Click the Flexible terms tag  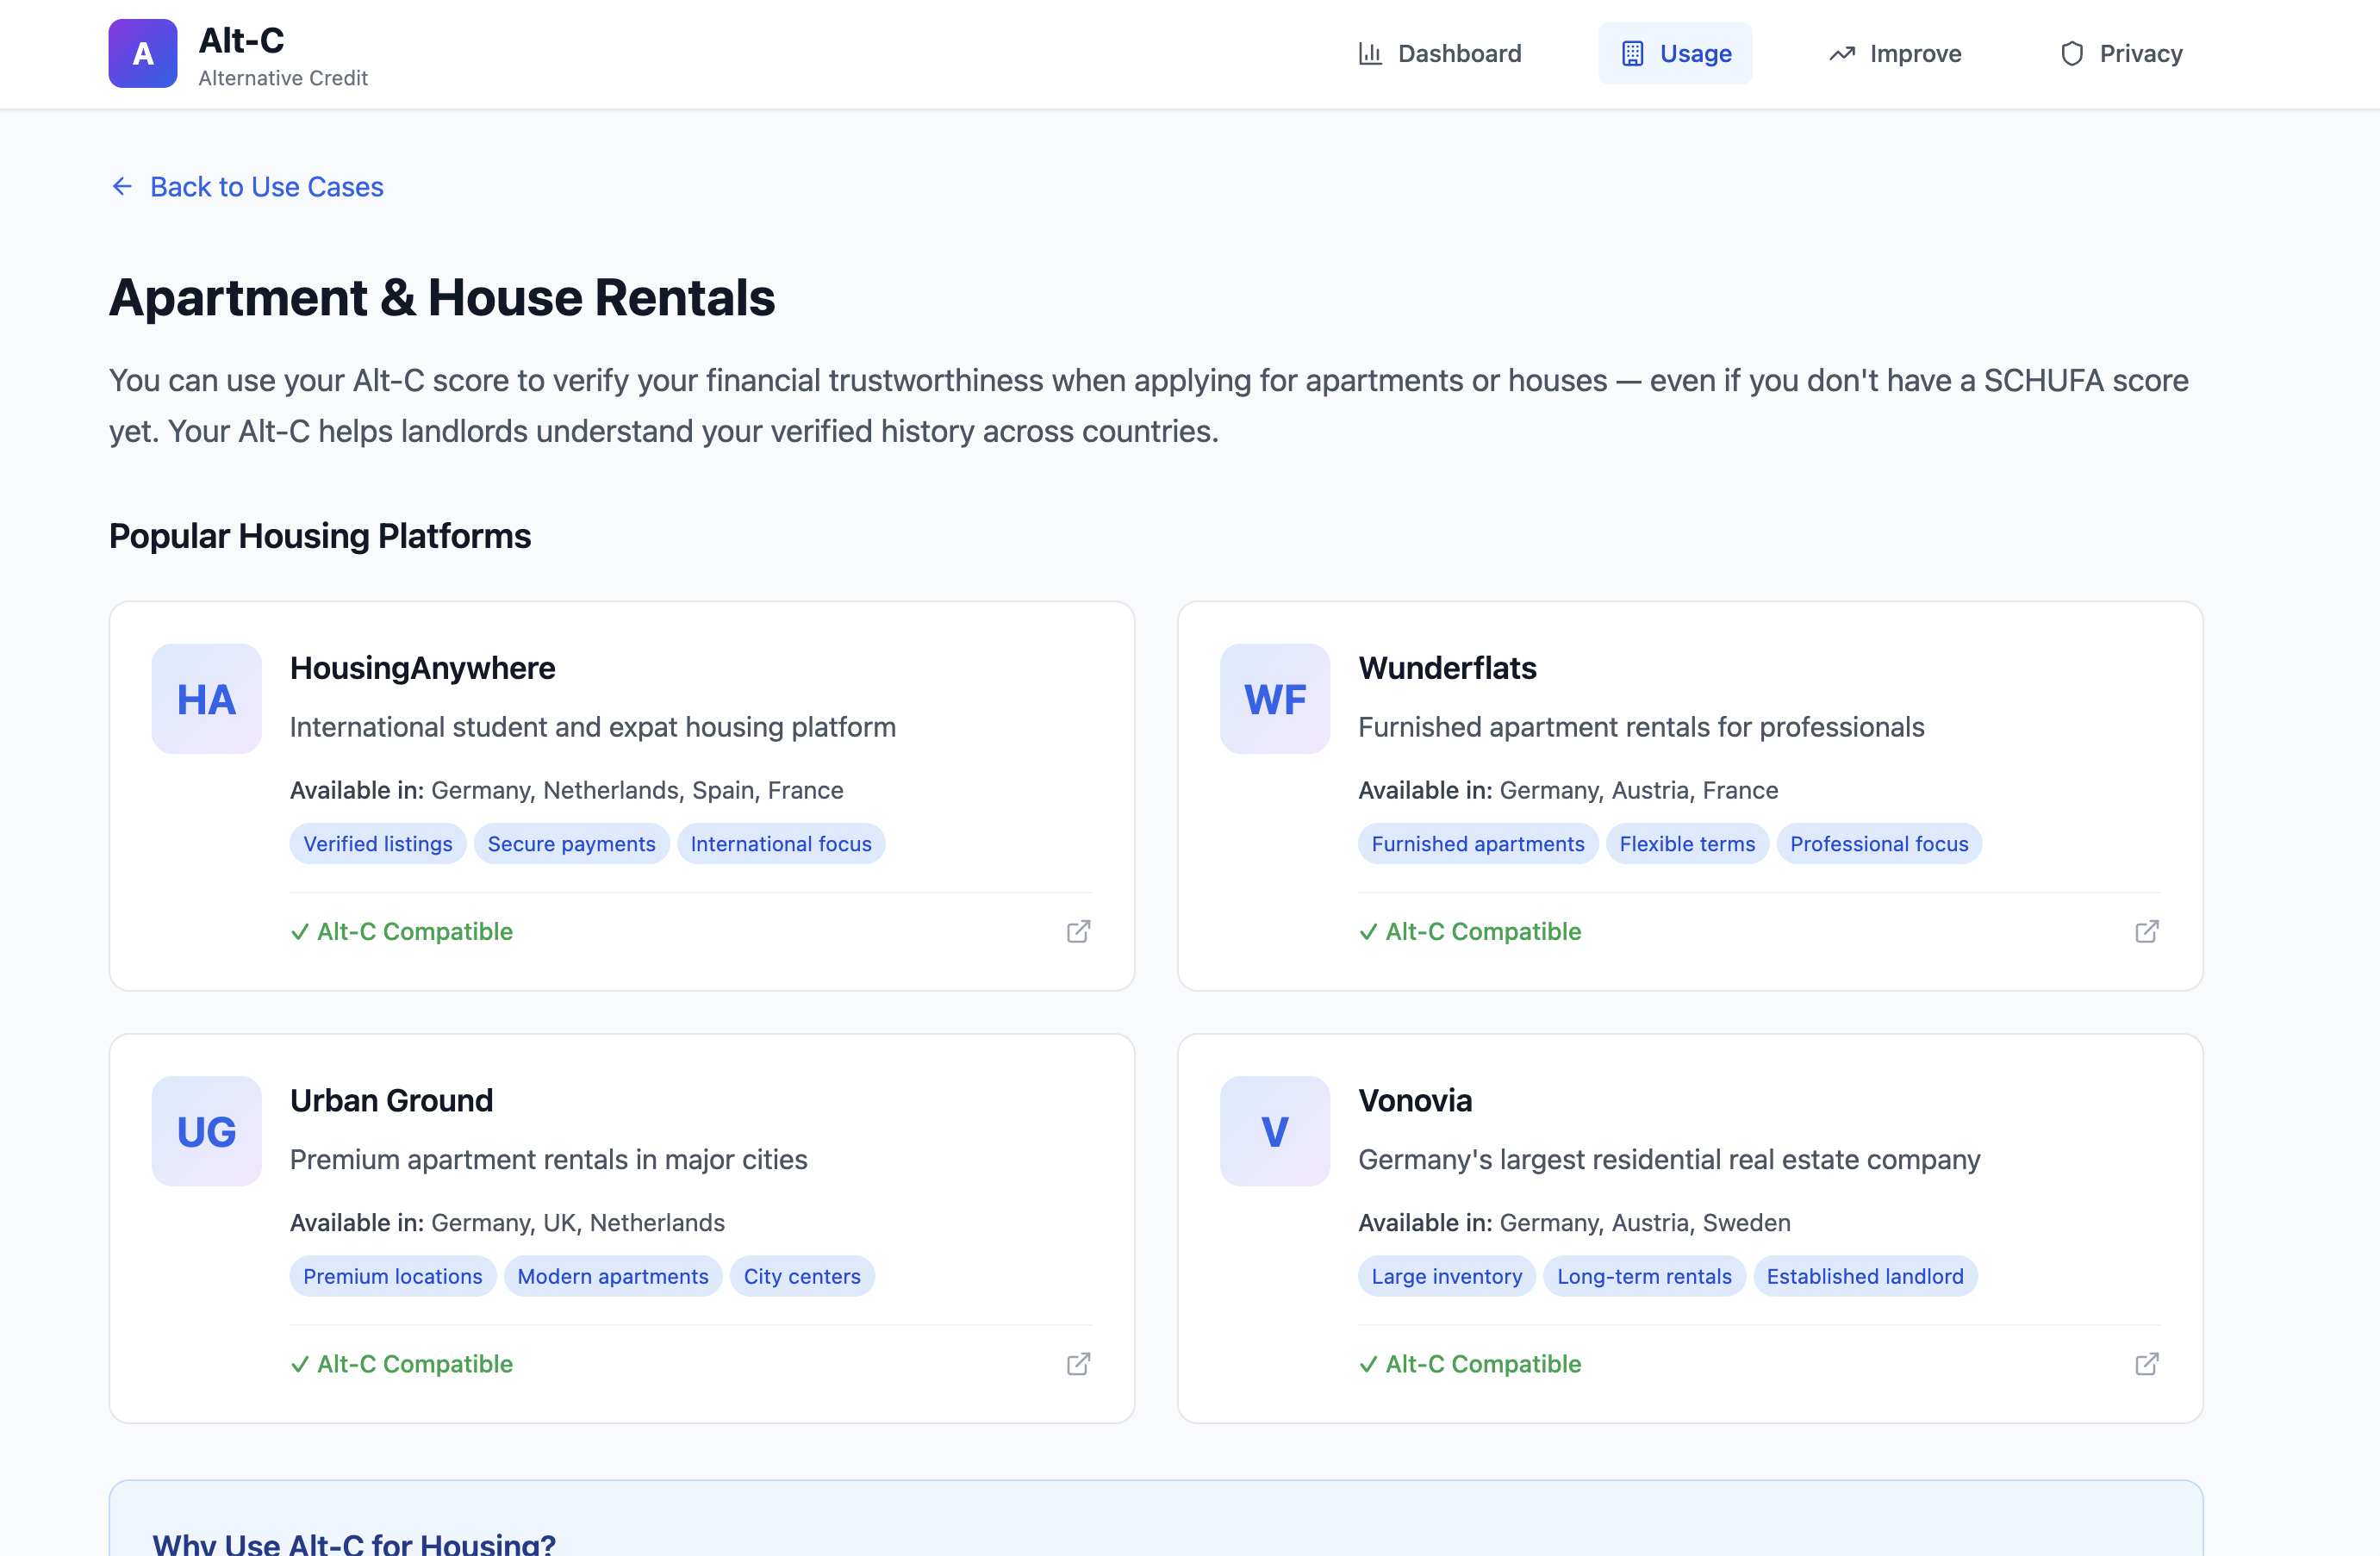coord(1687,844)
